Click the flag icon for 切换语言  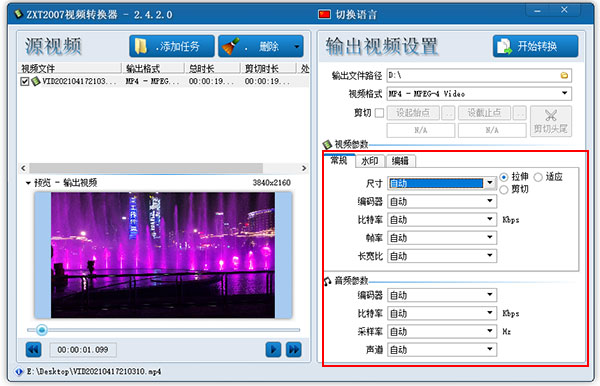pos(324,15)
